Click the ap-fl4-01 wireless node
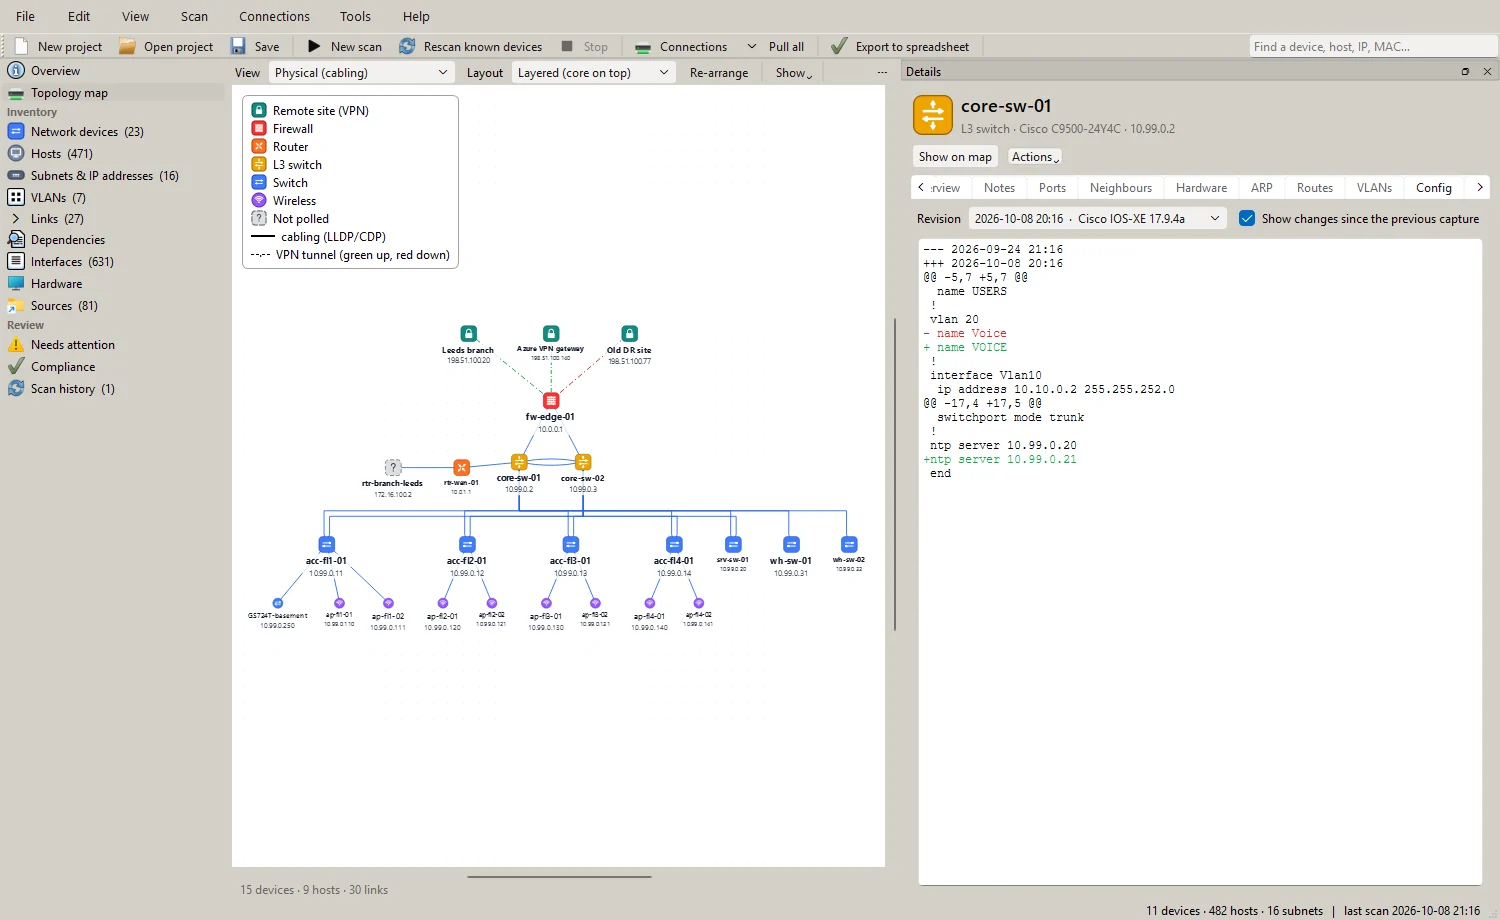The height and width of the screenshot is (920, 1500). (650, 604)
